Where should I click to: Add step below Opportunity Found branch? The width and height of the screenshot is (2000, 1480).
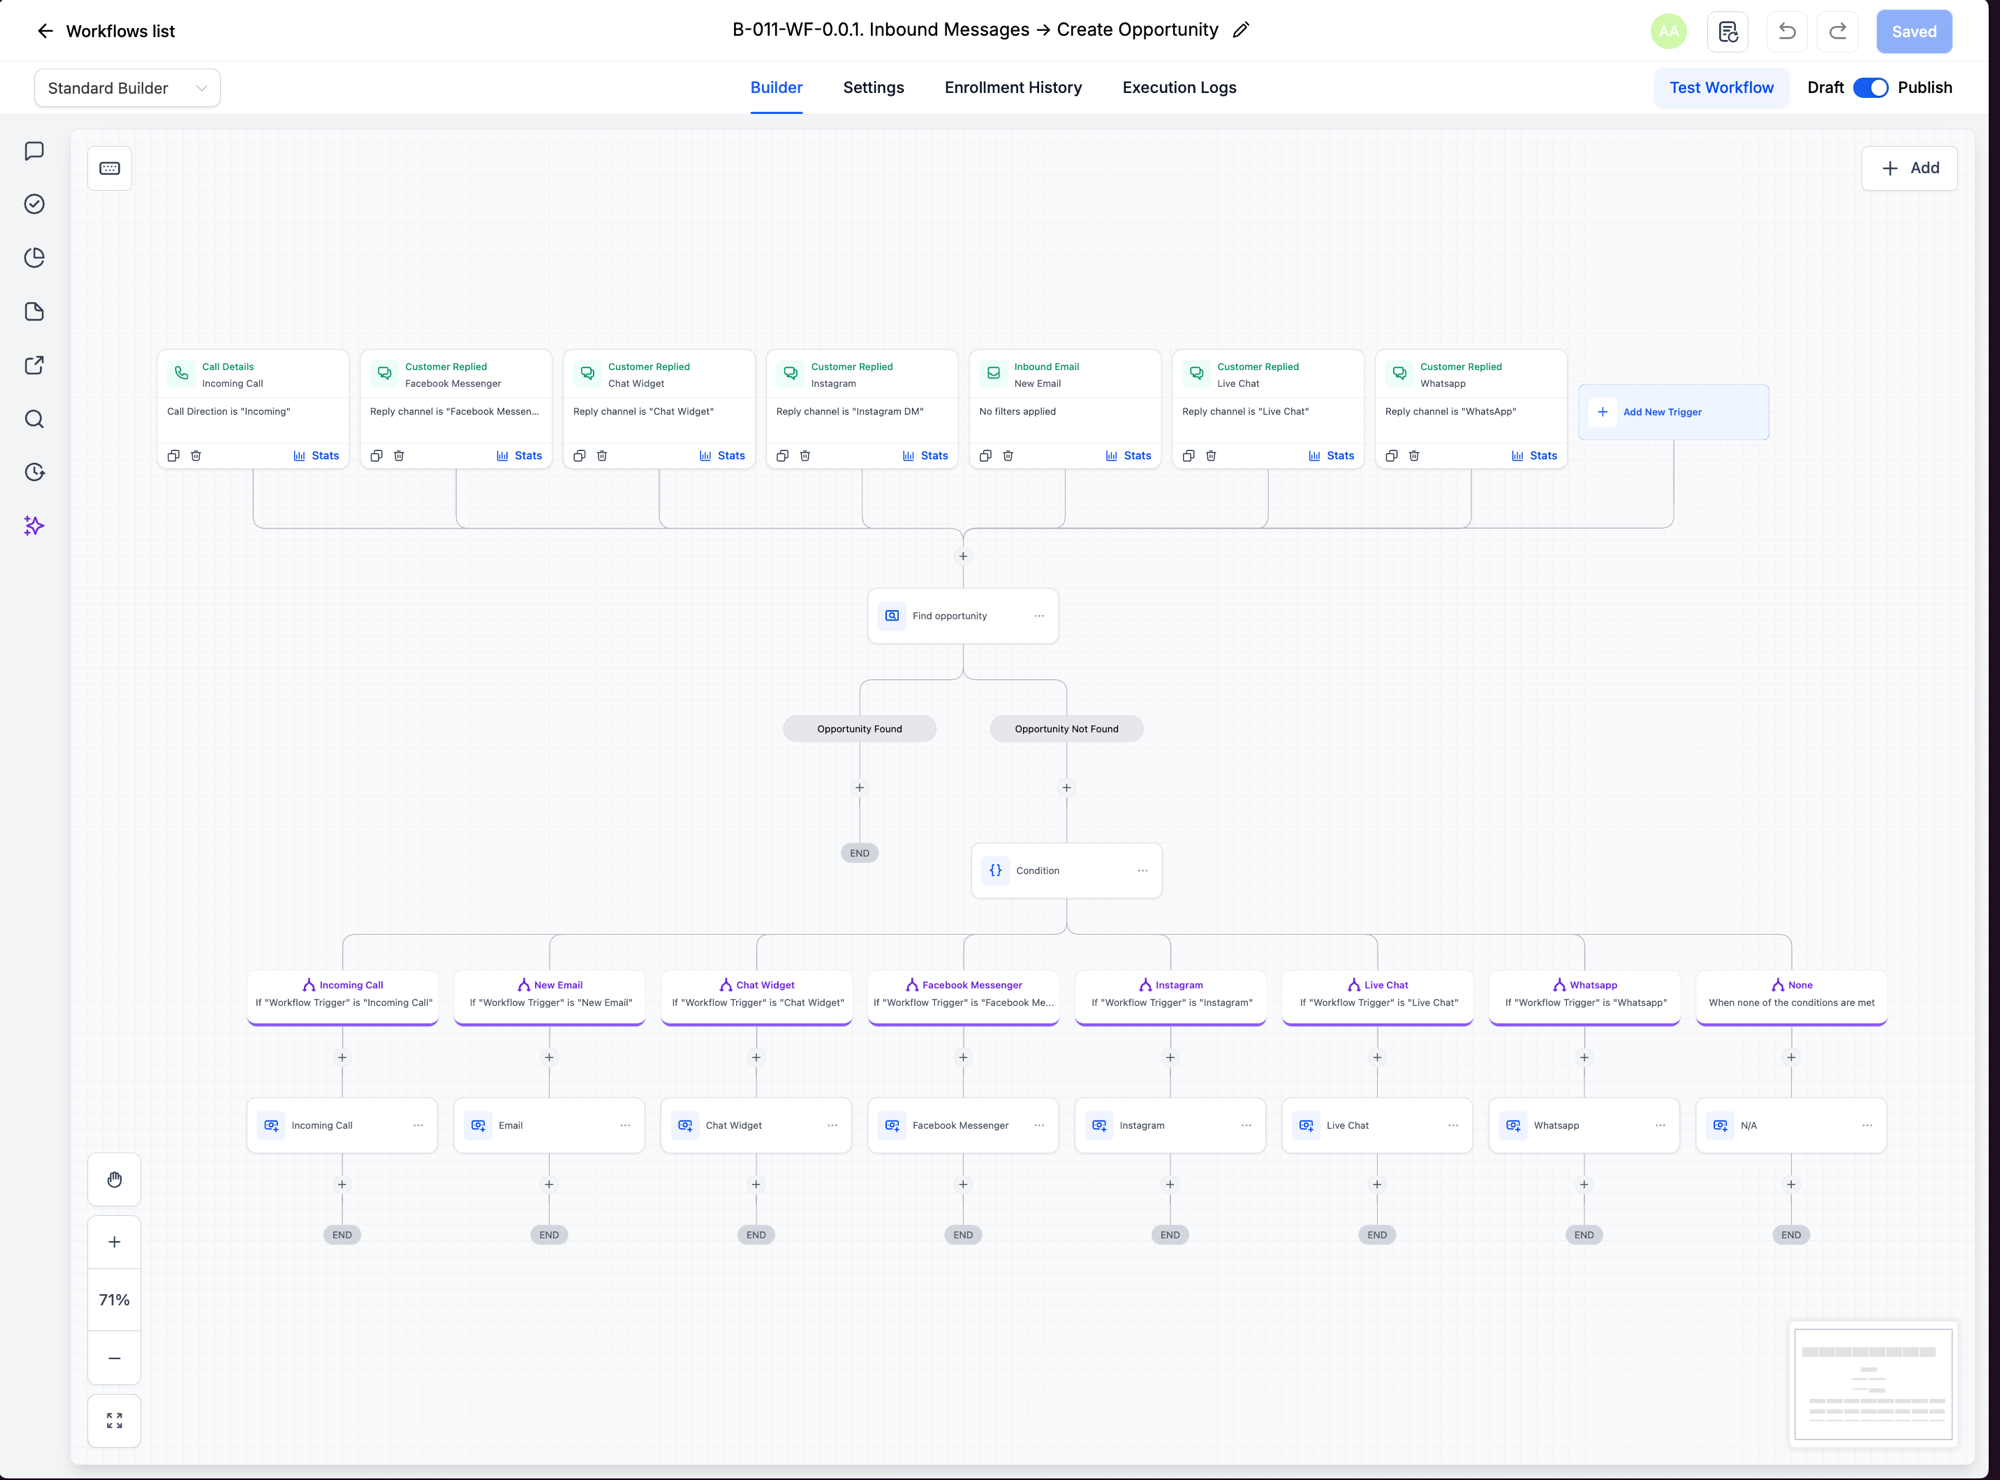[x=859, y=788]
